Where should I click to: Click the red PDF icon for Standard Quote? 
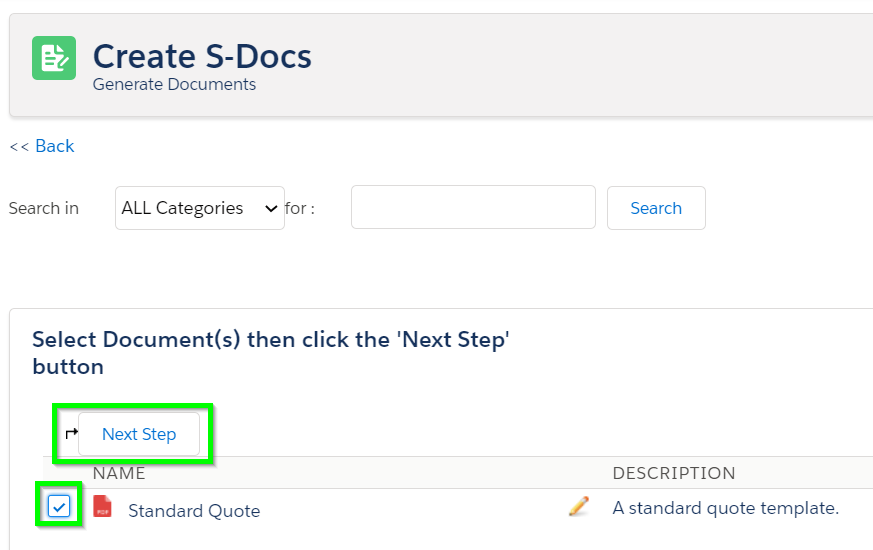click(x=102, y=506)
